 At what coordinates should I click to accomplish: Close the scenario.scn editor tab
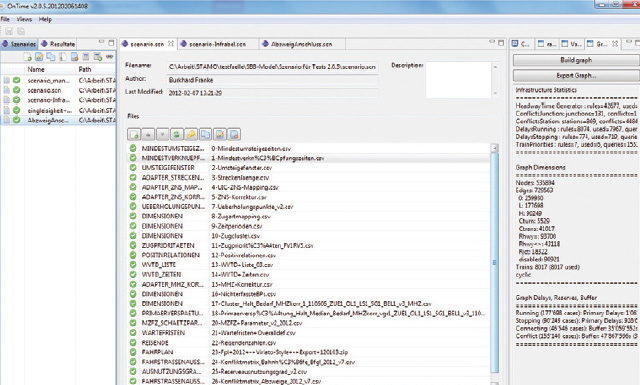pyautogui.click(x=171, y=44)
